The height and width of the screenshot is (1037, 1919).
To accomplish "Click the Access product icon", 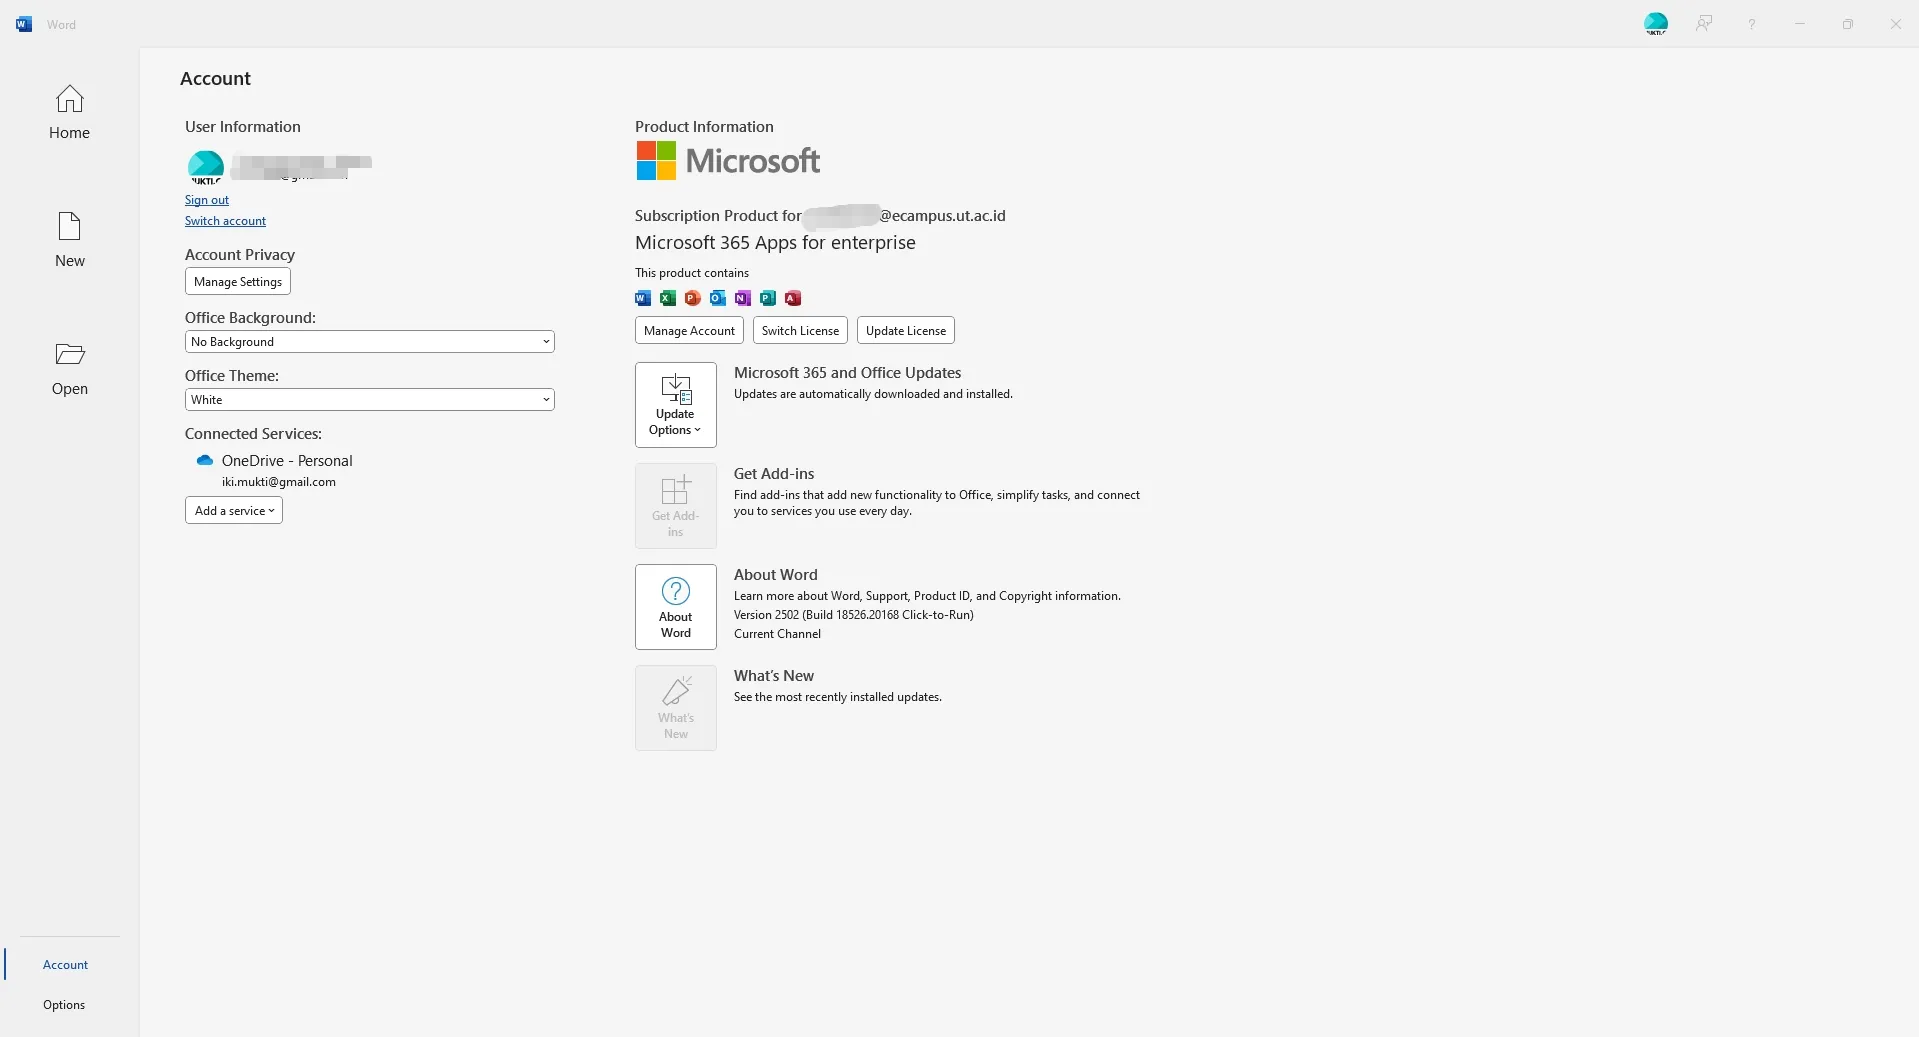I will [x=793, y=298].
